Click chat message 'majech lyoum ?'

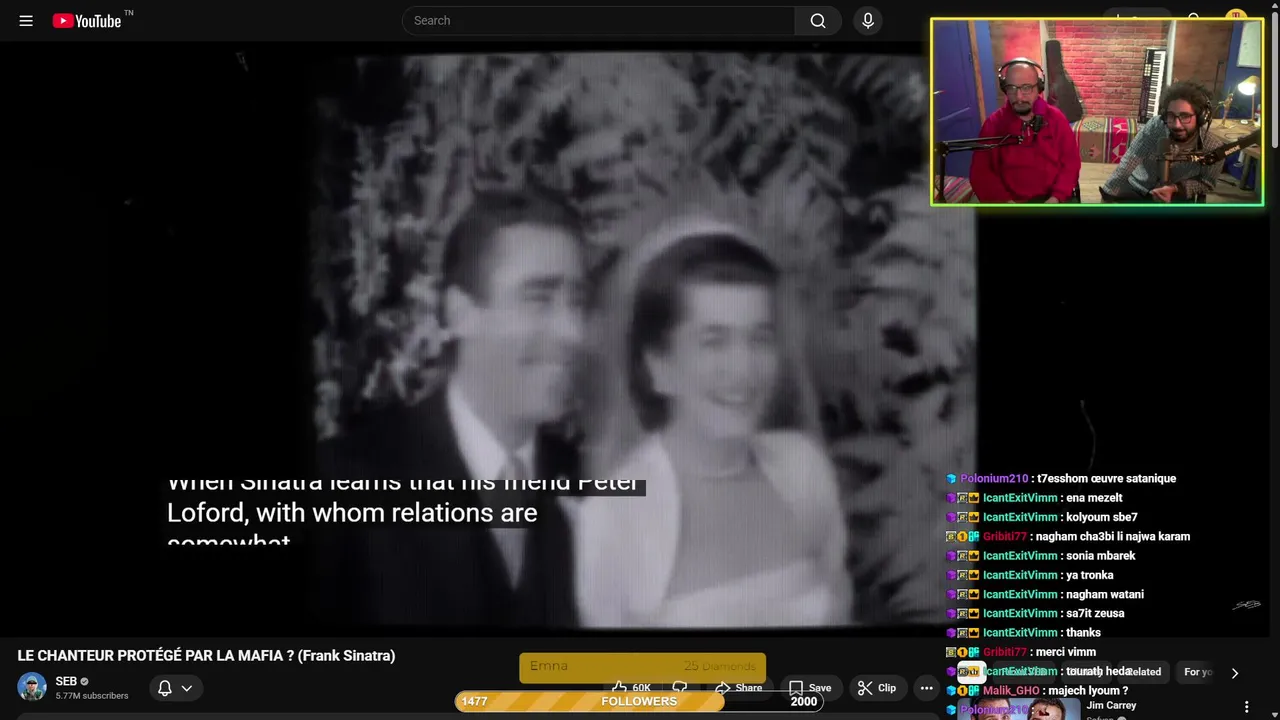[1088, 691]
